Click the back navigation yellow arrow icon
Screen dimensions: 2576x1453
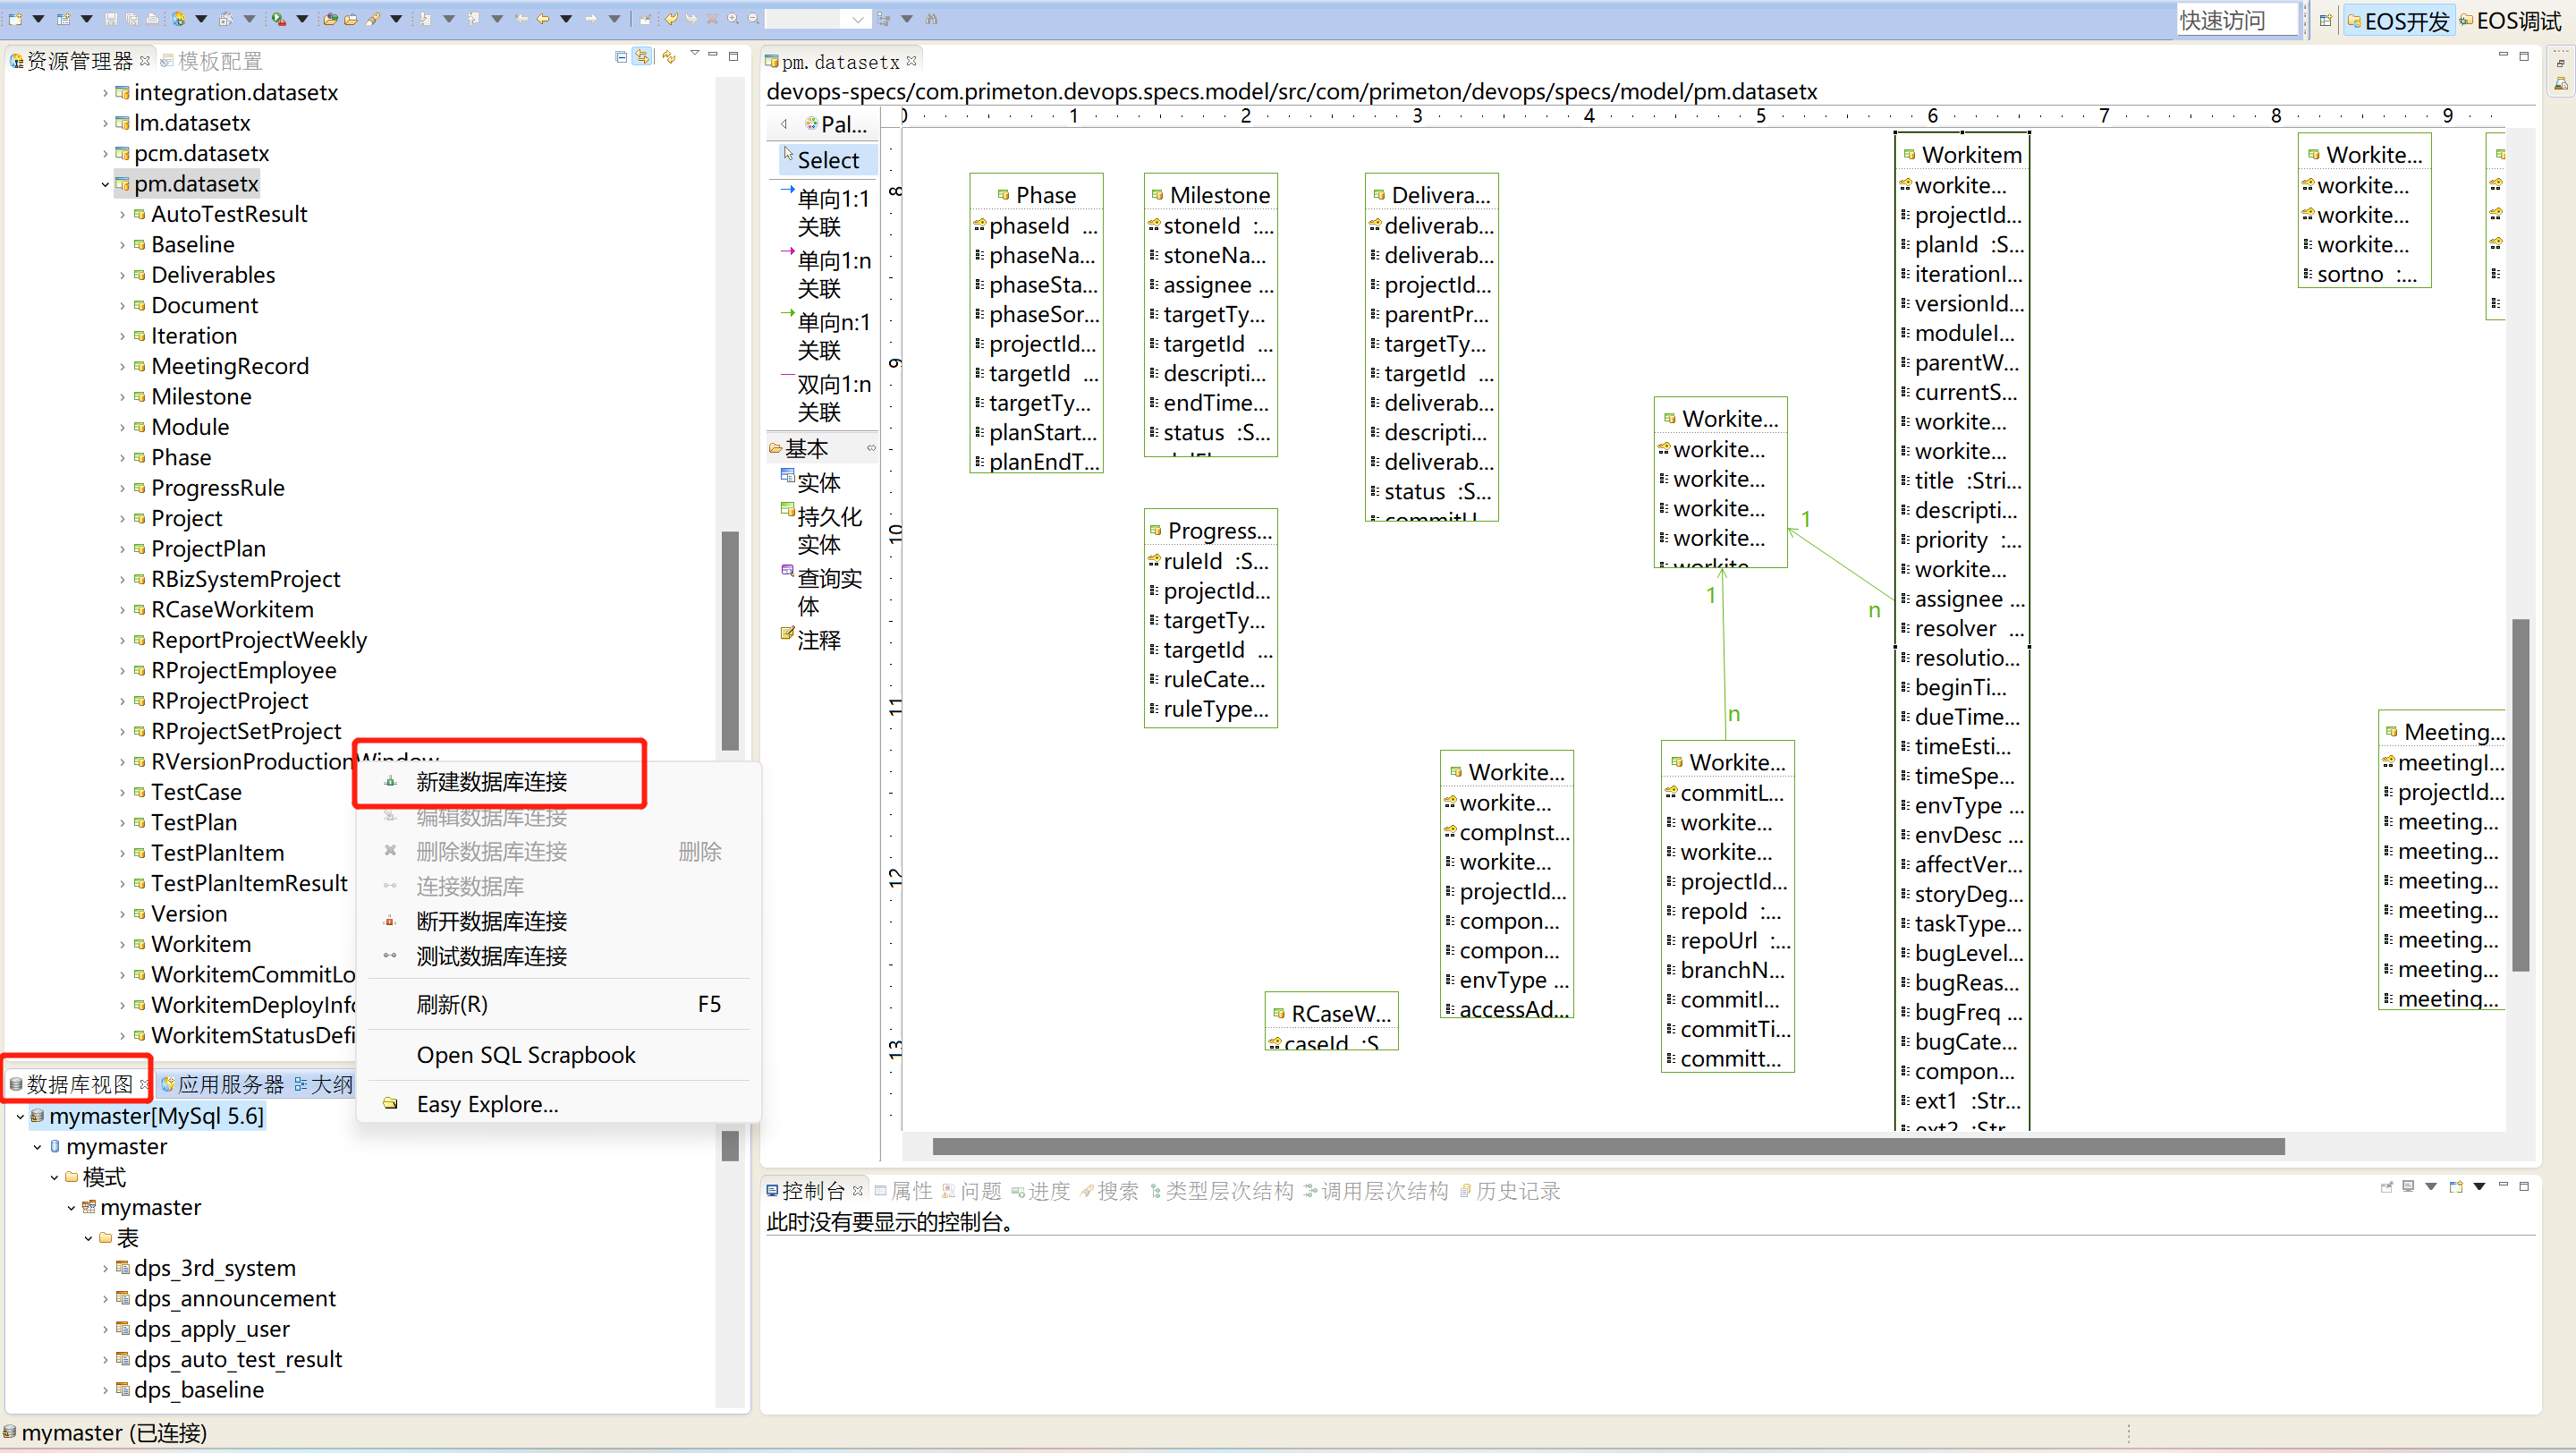pyautogui.click(x=543, y=18)
